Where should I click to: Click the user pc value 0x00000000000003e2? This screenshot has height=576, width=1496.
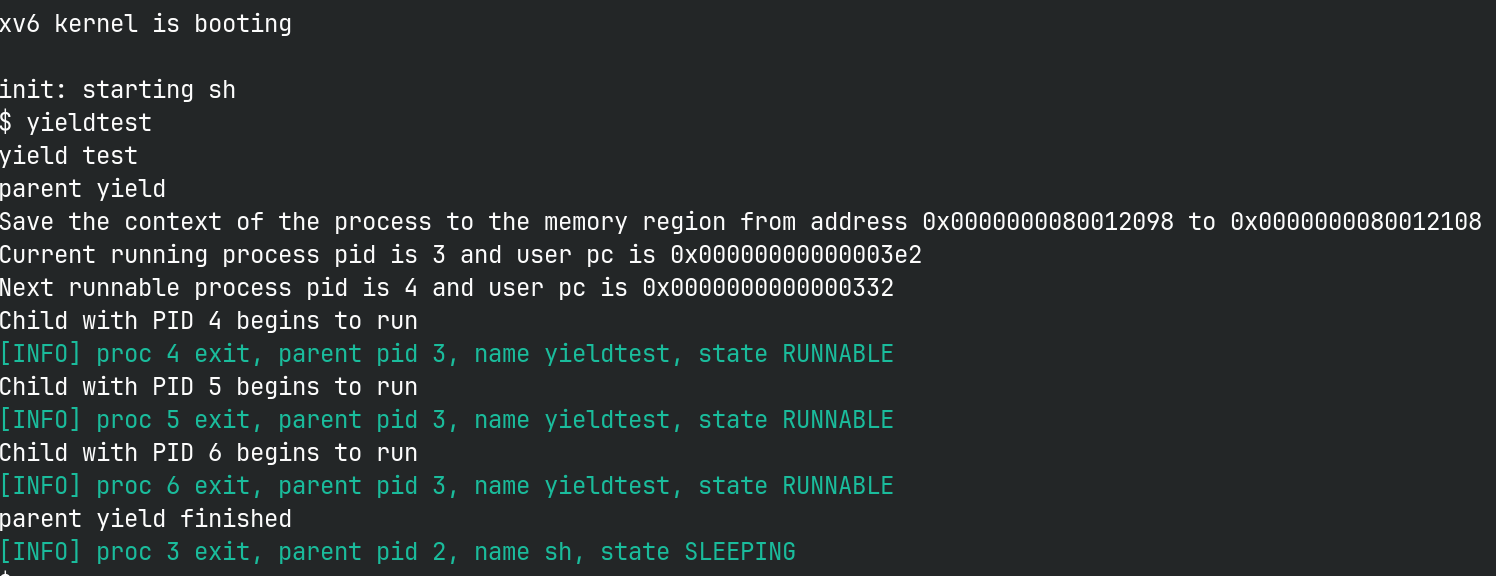click(782, 255)
